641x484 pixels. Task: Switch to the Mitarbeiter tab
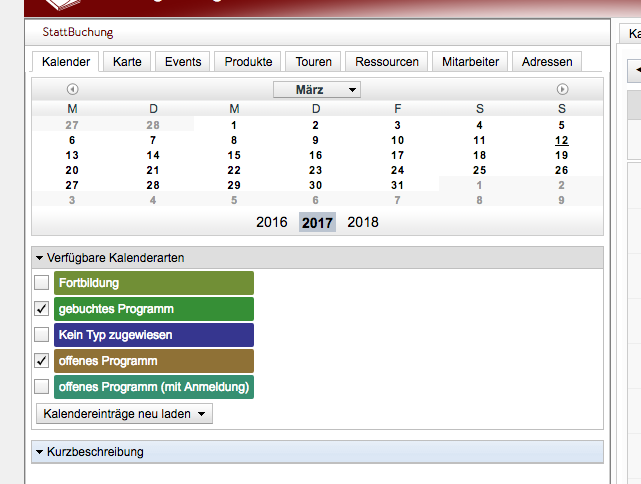tap(471, 62)
